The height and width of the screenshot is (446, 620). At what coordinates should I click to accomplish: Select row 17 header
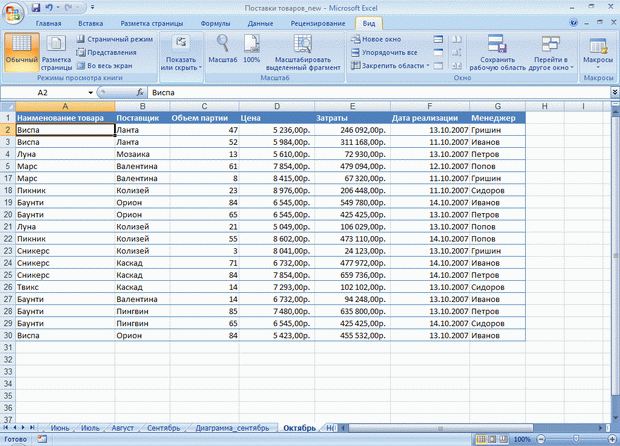coord(8,178)
